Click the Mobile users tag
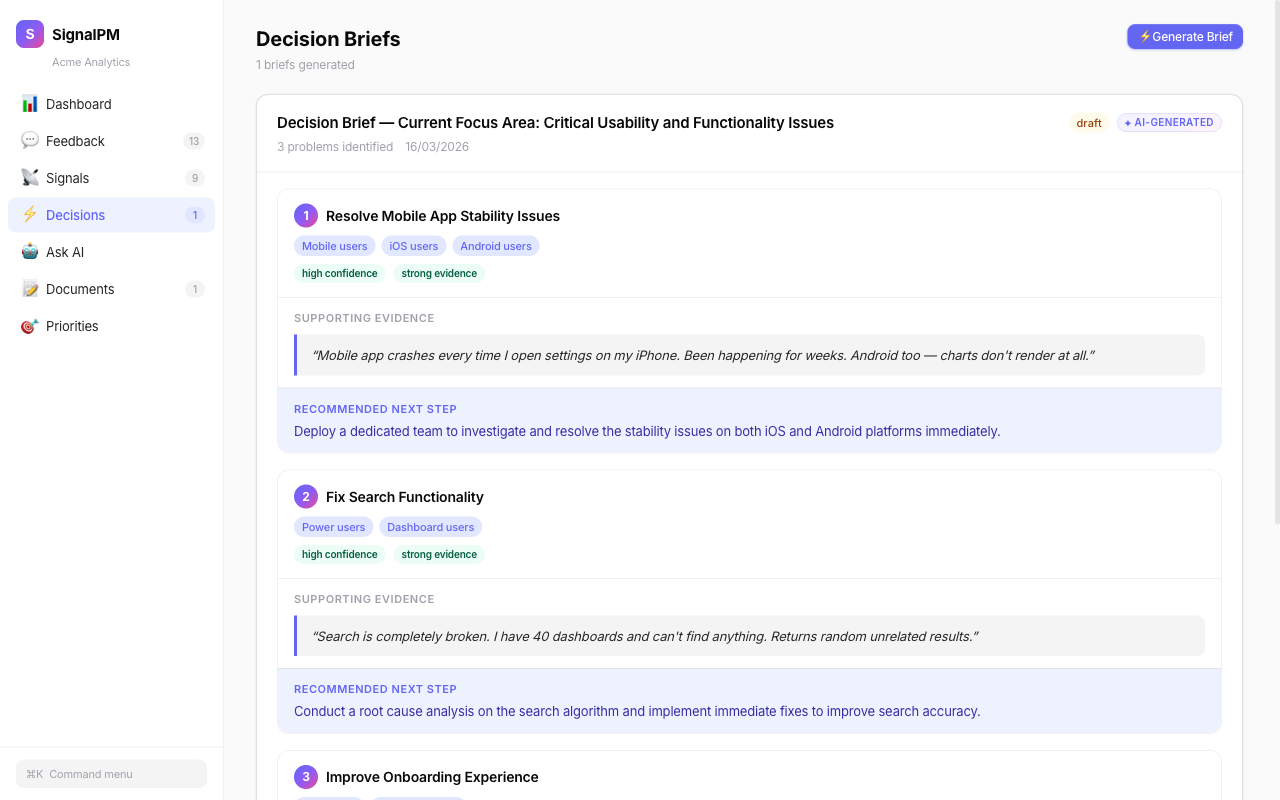The height and width of the screenshot is (800, 1280). (x=334, y=245)
